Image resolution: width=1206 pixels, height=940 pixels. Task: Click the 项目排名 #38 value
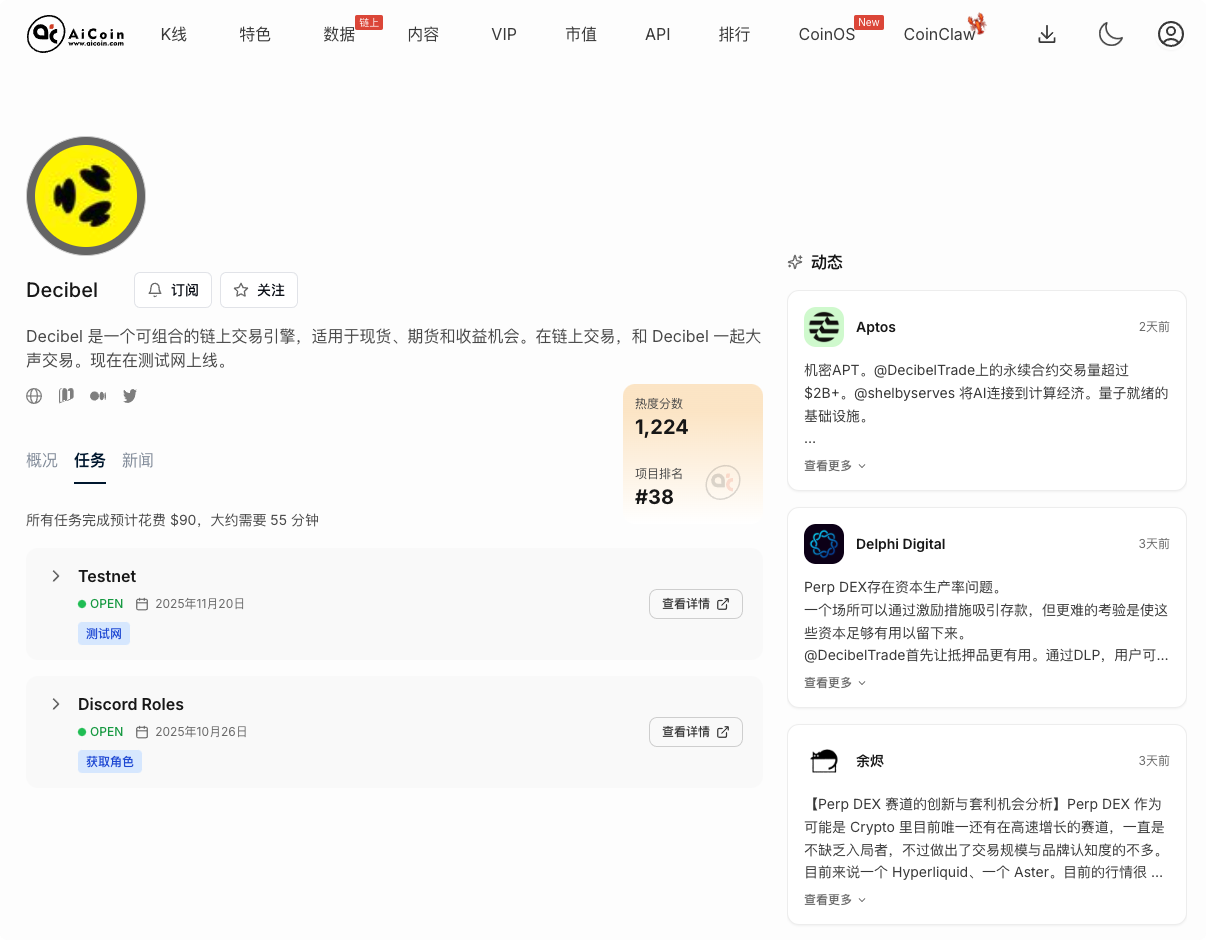tap(654, 497)
